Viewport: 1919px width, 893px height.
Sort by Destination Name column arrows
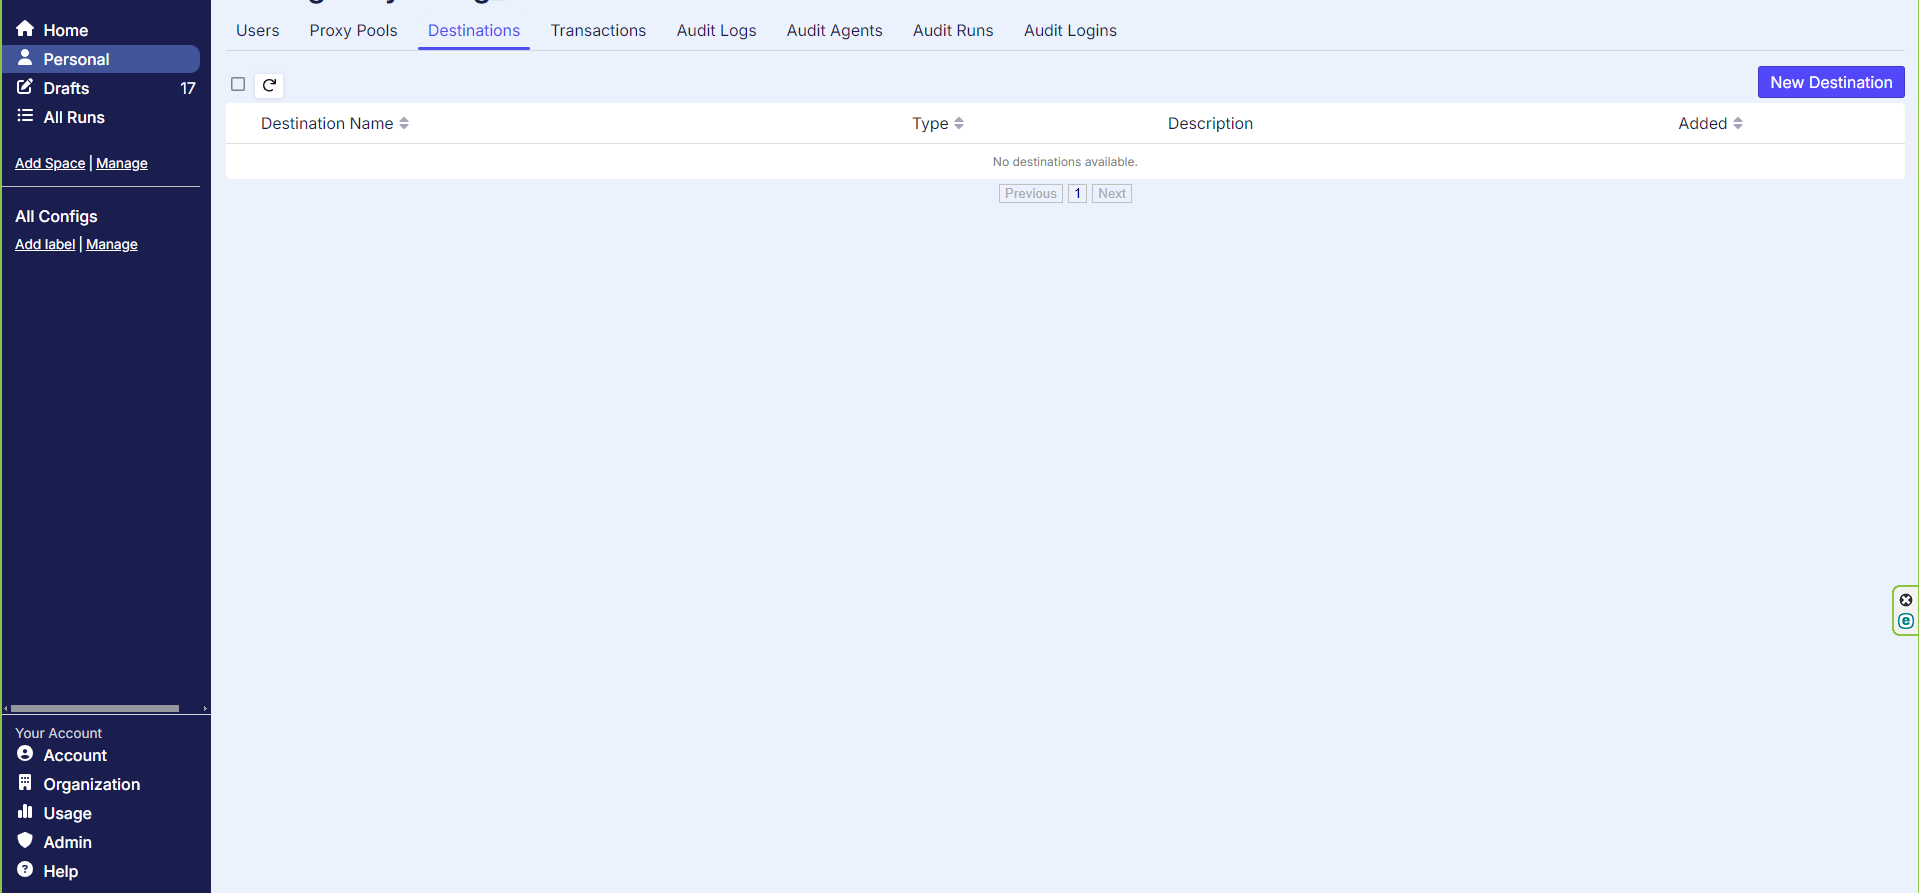click(x=404, y=123)
